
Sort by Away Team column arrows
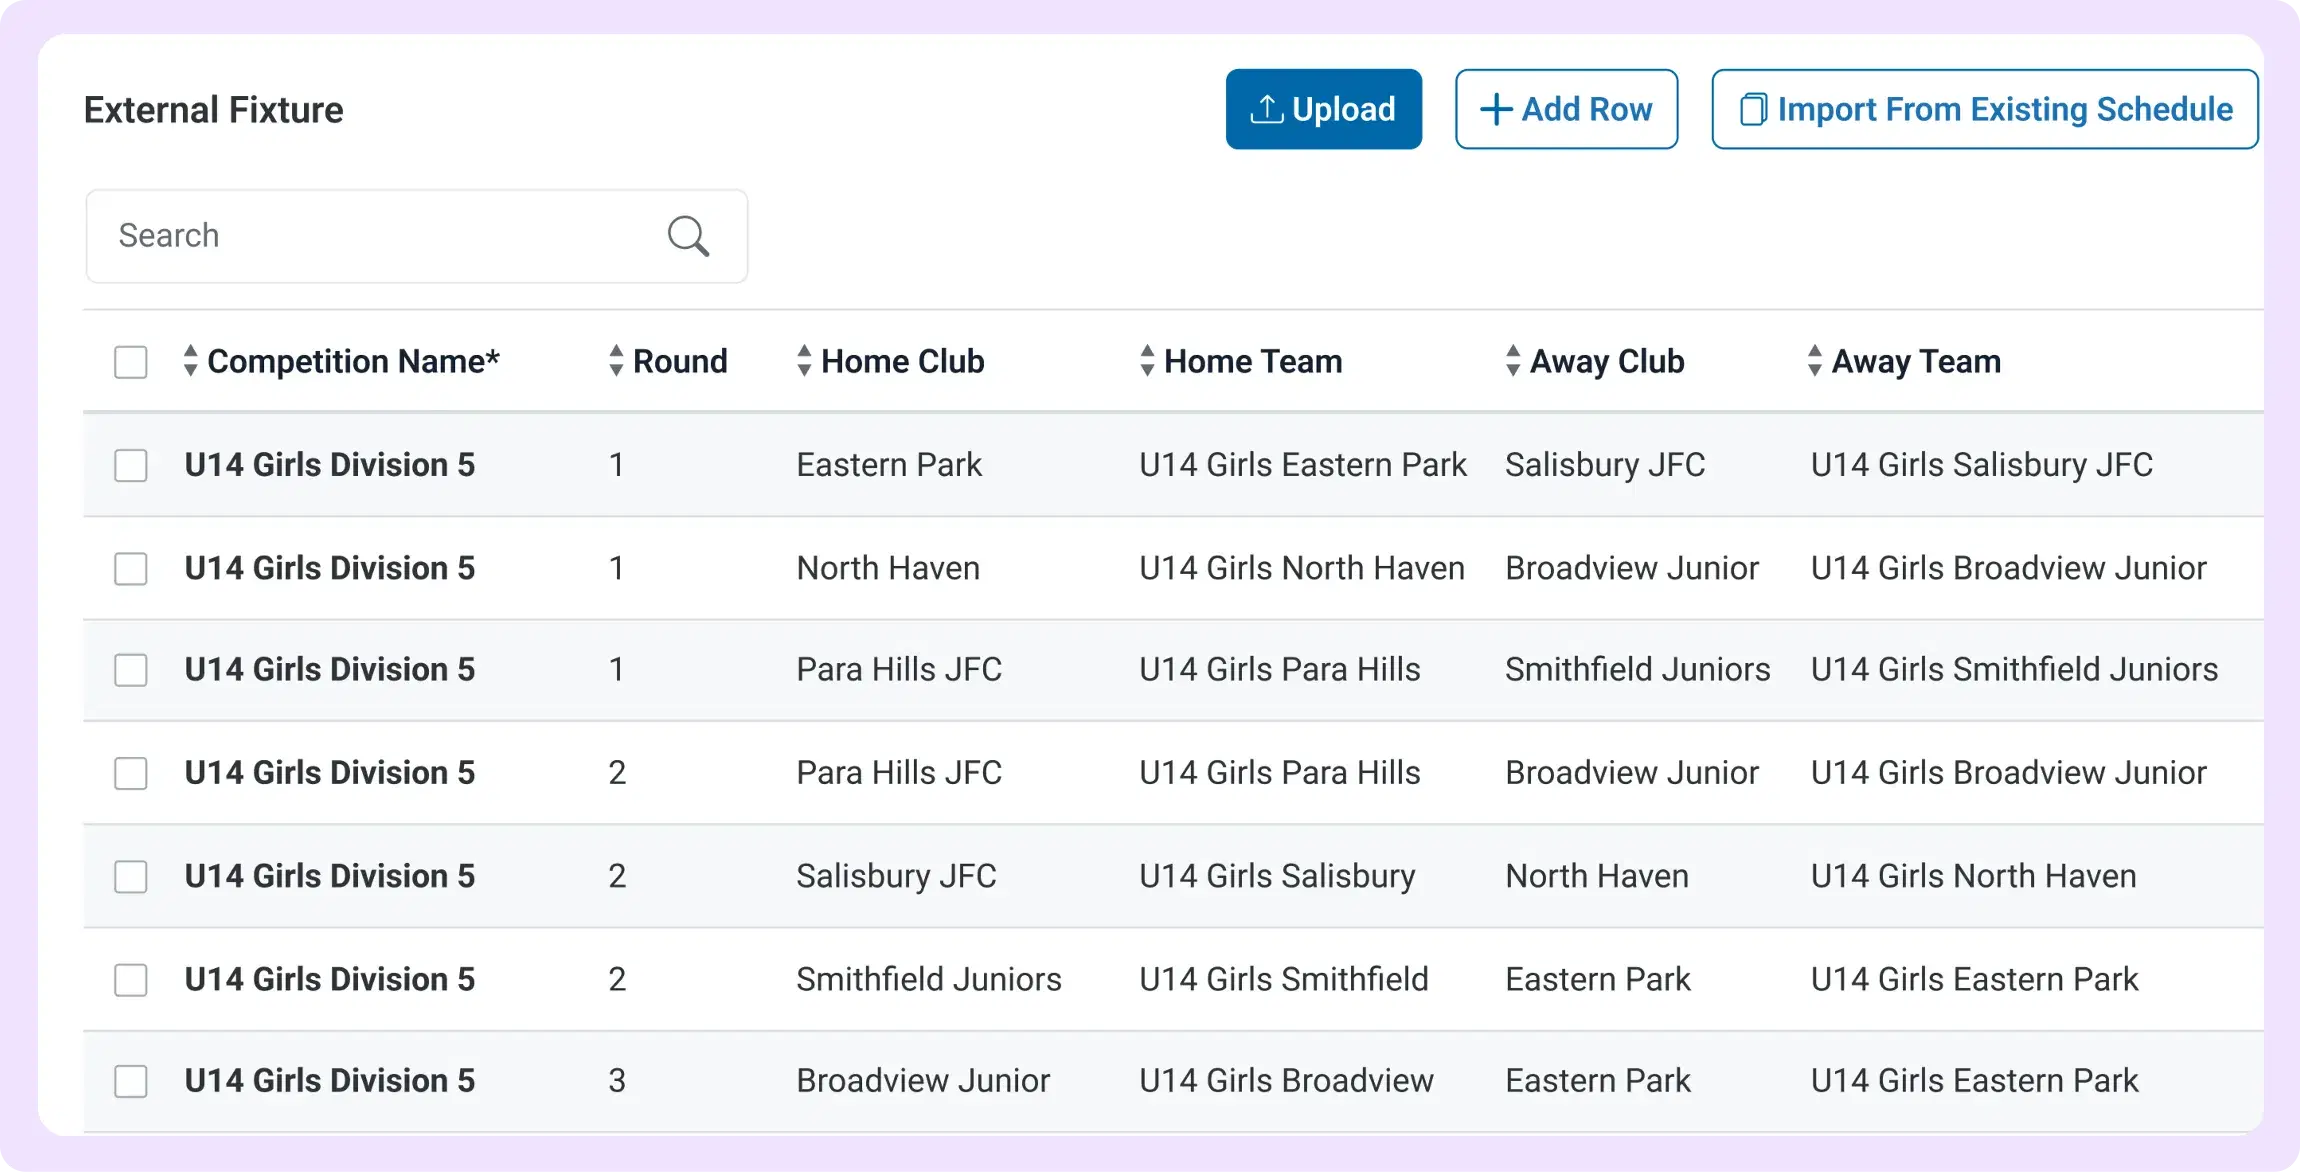pos(1815,361)
